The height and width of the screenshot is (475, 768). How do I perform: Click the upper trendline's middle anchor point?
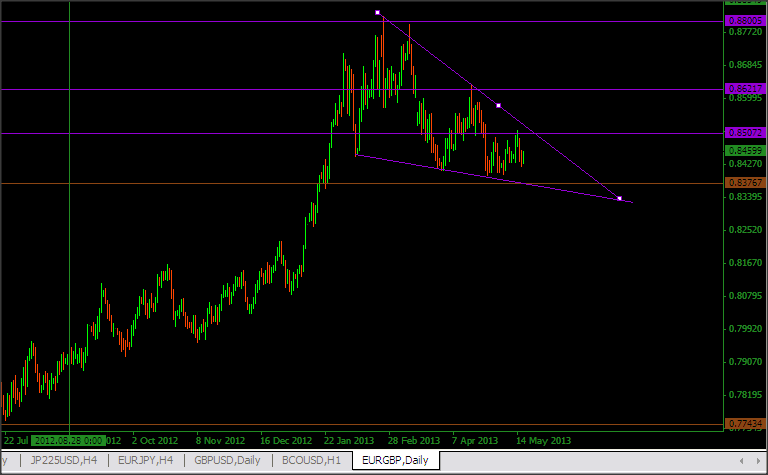click(499, 106)
